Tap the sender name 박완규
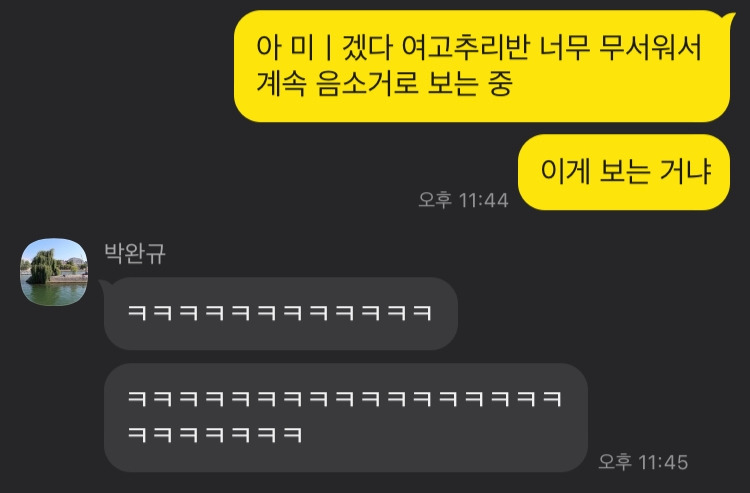The image size is (750, 493). [135, 253]
